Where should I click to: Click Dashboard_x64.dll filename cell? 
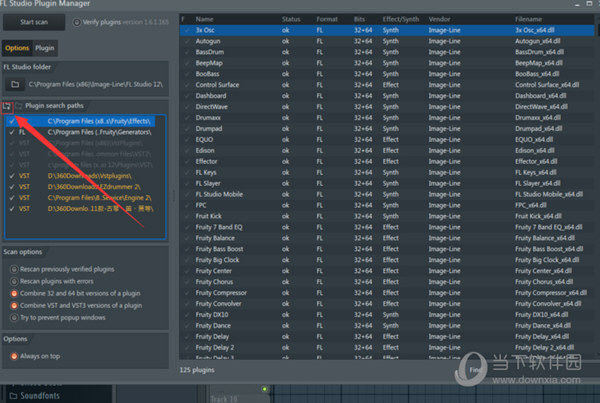[x=541, y=96]
